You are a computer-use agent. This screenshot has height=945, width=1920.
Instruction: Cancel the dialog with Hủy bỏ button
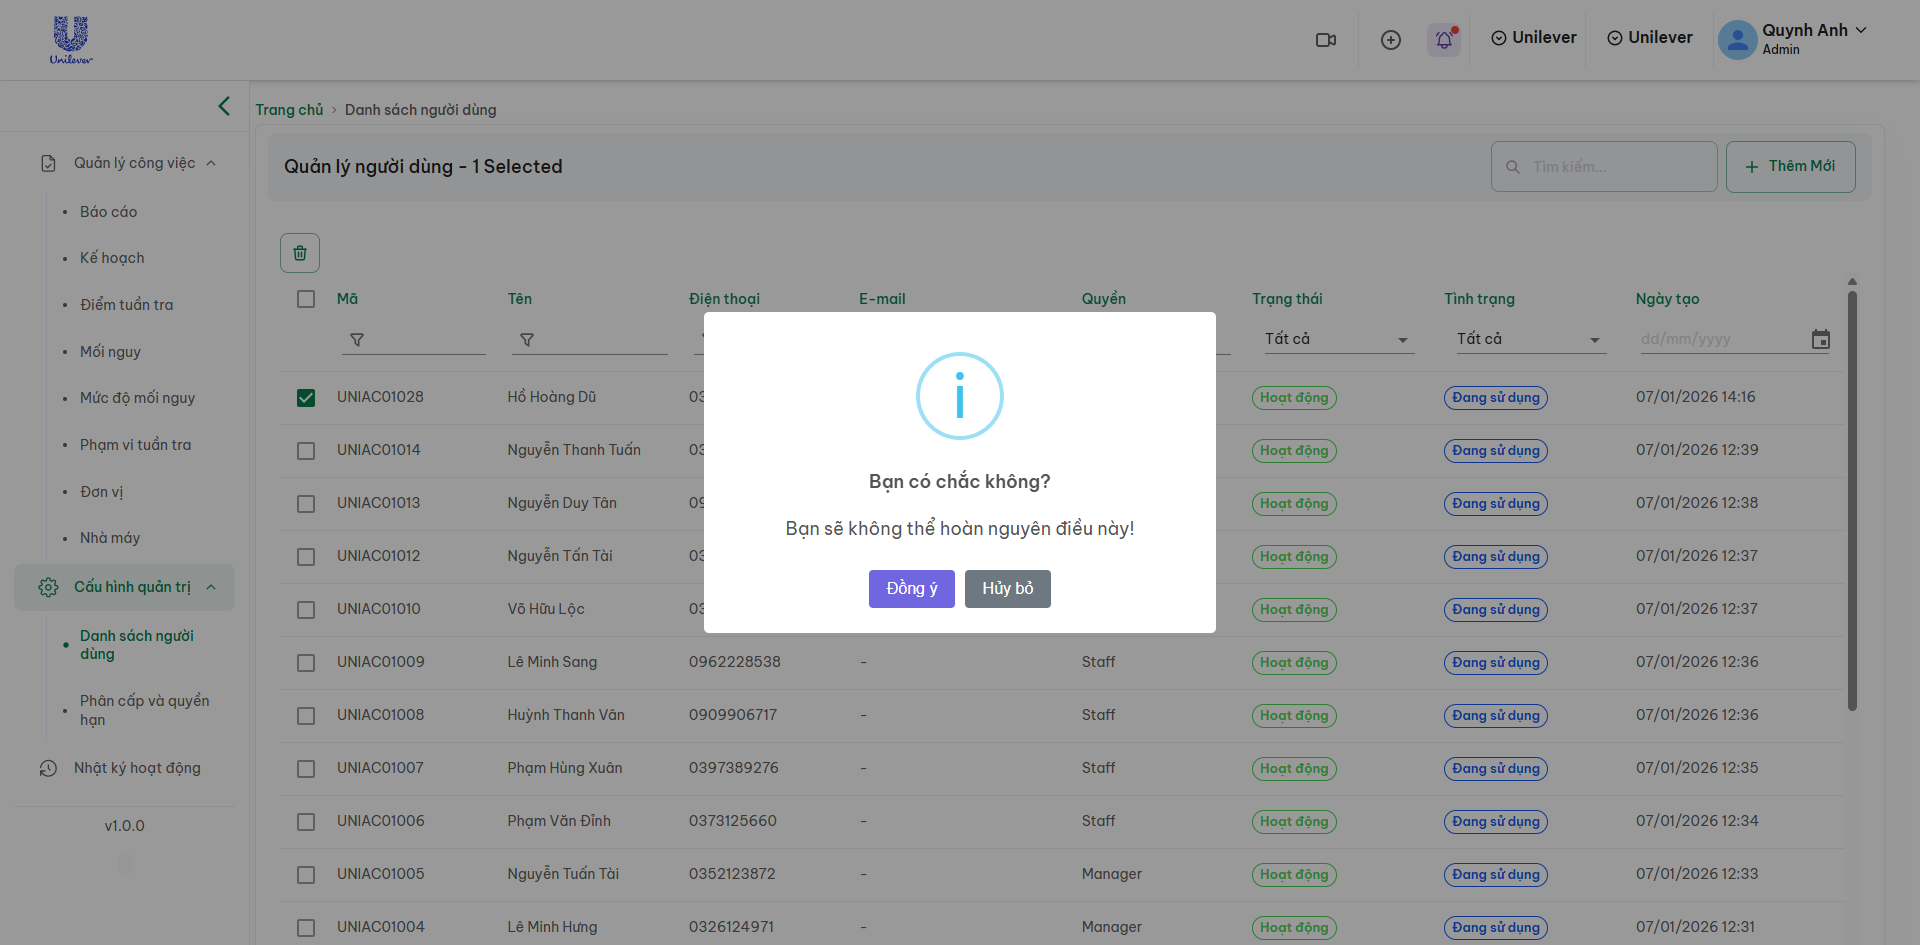pyautogui.click(x=1007, y=589)
